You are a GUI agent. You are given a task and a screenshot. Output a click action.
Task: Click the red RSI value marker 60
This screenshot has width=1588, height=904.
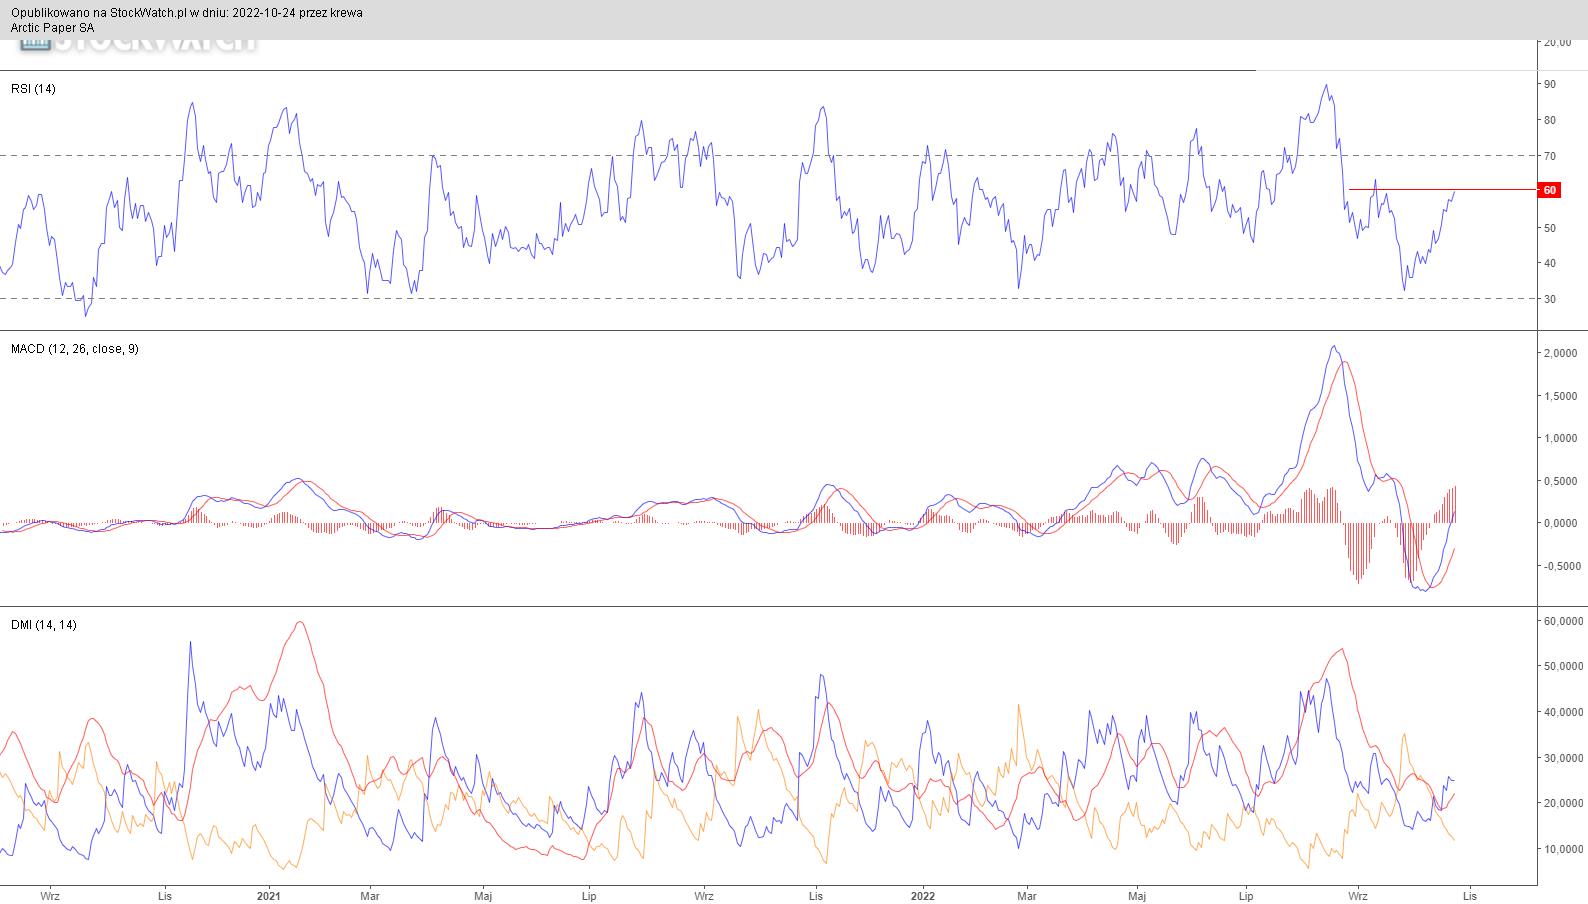click(1549, 190)
